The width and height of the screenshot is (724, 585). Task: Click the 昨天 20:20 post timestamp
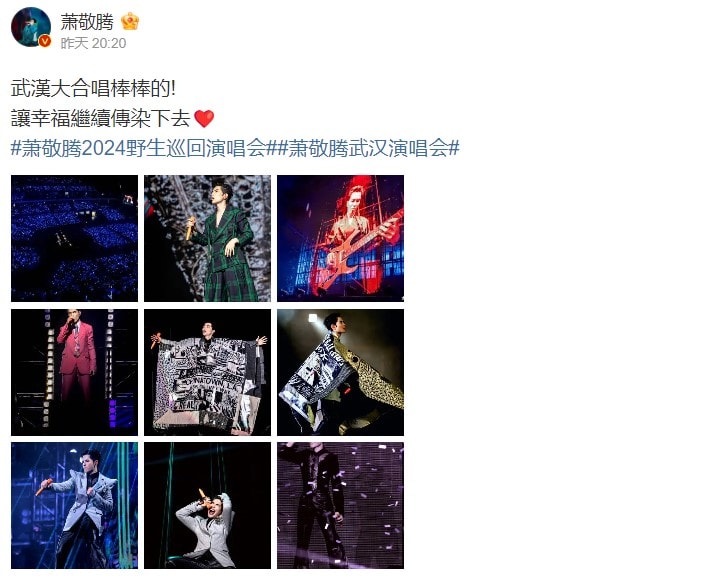93,43
